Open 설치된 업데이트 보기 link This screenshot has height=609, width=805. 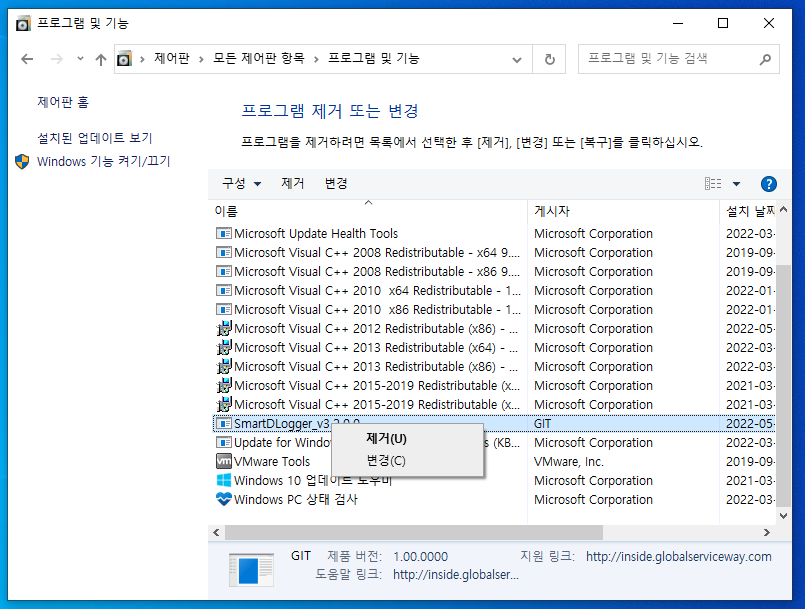[94, 138]
